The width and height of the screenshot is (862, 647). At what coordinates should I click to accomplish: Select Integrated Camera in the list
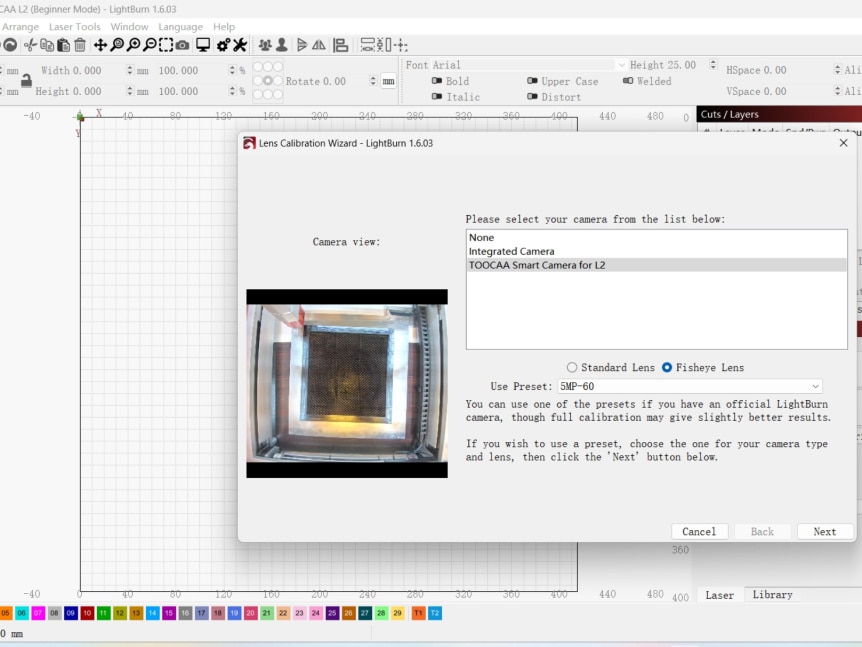click(656, 251)
